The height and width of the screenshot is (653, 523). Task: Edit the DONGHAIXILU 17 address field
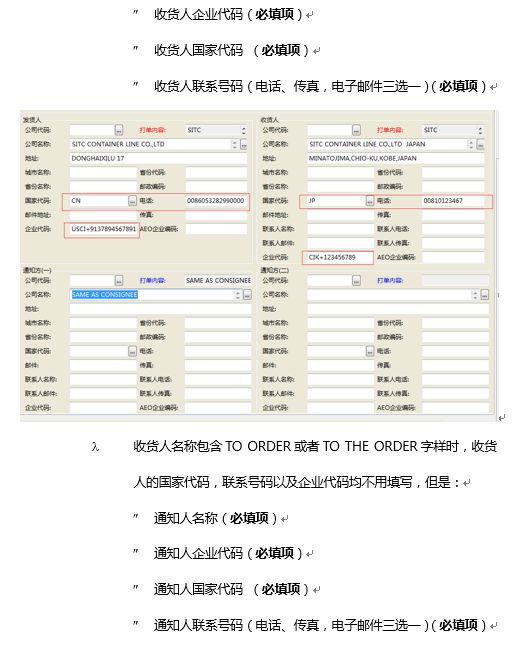click(158, 158)
